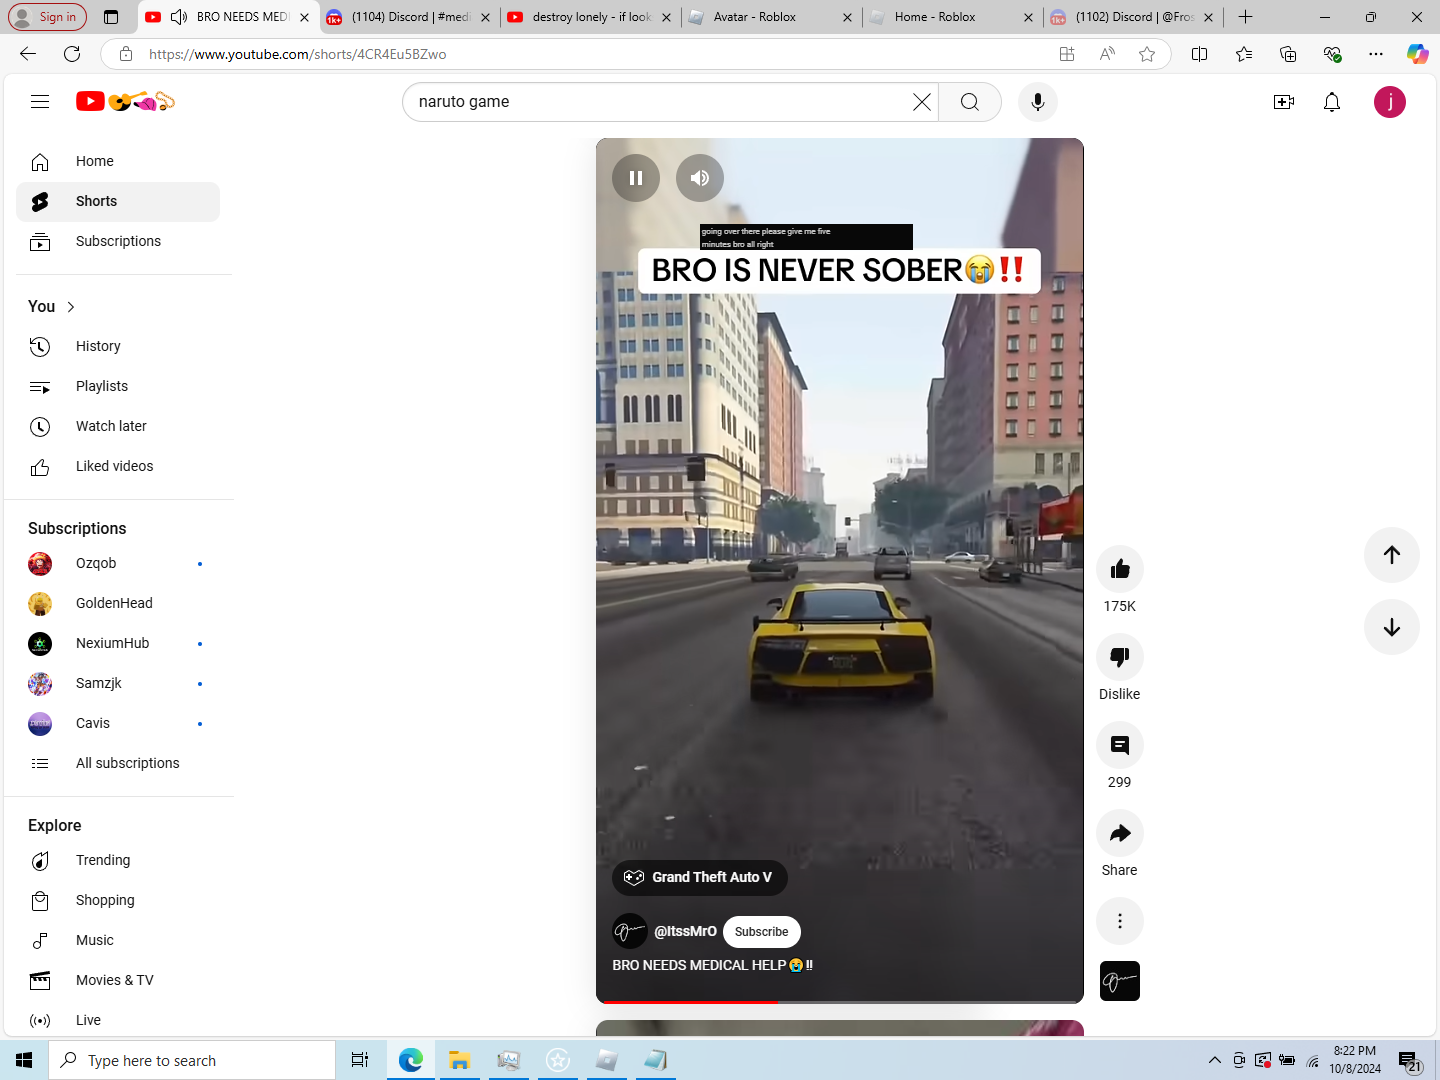The image size is (1440, 1080).
Task: Open Edge split screen
Action: (x=1200, y=54)
